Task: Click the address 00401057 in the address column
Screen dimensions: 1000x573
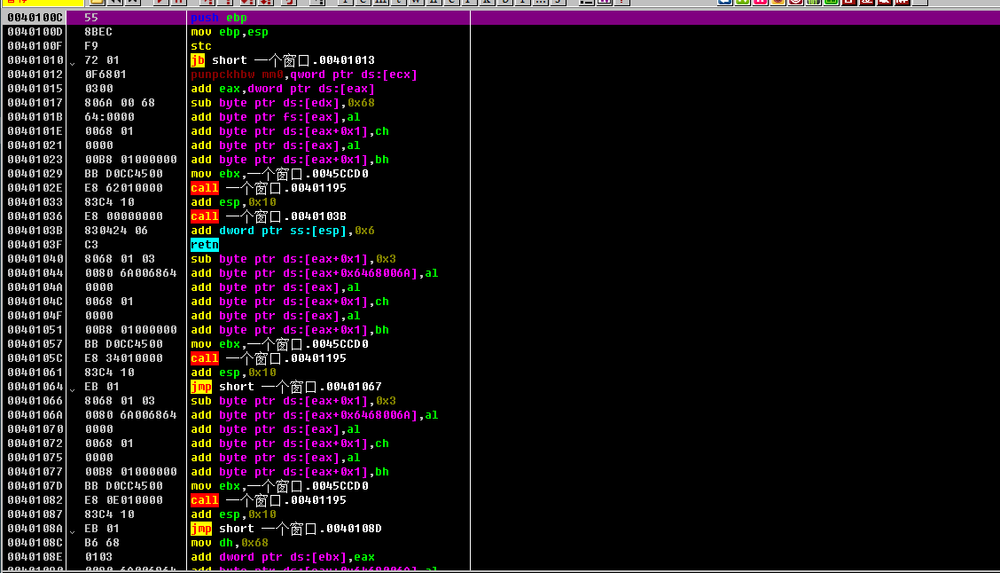Action: click(35, 344)
